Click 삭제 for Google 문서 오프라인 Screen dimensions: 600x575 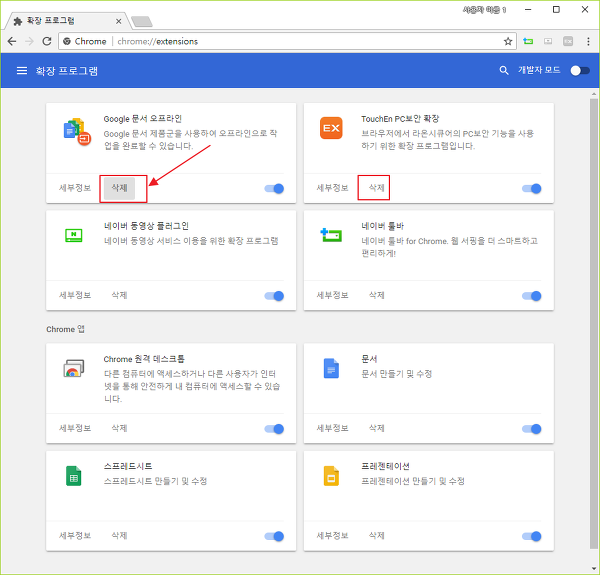119,188
